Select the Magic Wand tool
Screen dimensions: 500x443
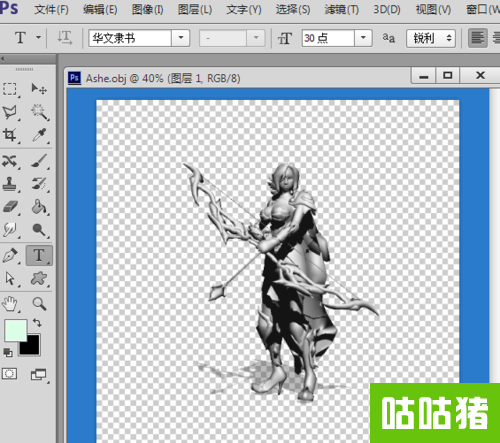point(40,112)
